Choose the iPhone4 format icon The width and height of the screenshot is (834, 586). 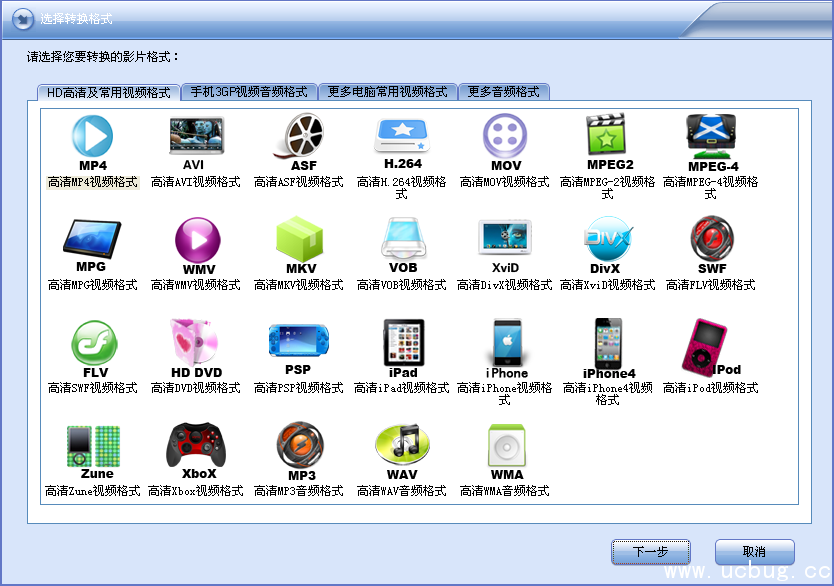(608, 342)
